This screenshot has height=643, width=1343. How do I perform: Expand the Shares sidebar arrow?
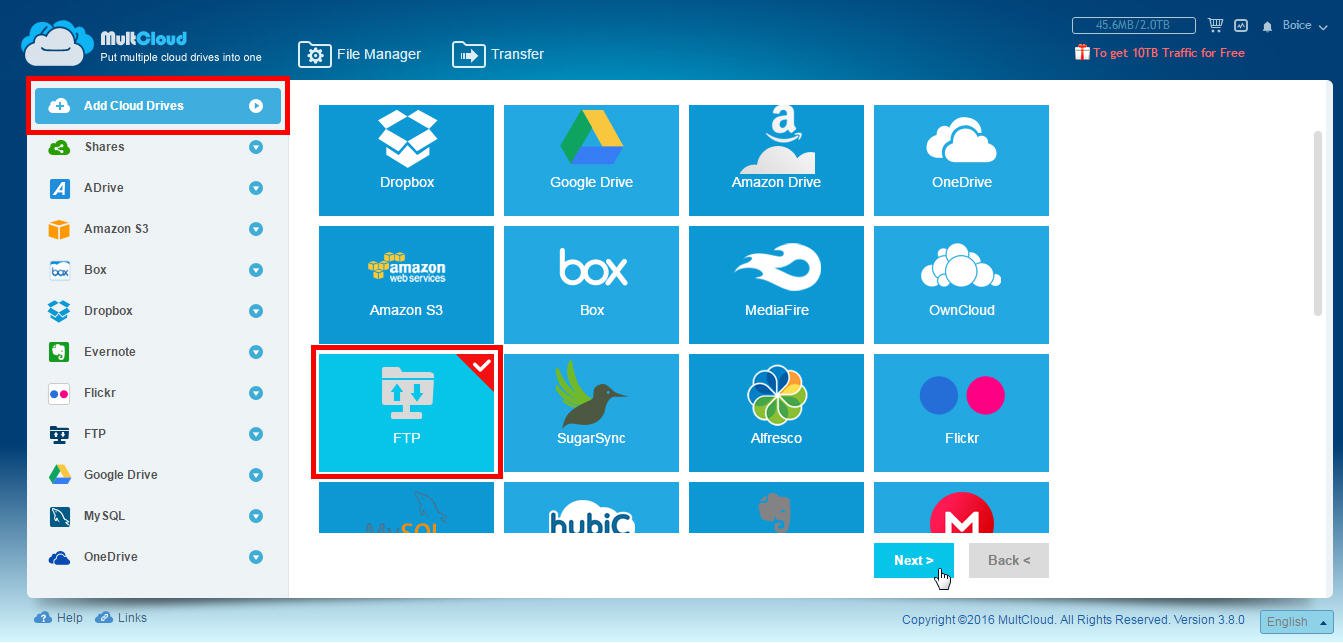pyautogui.click(x=256, y=147)
